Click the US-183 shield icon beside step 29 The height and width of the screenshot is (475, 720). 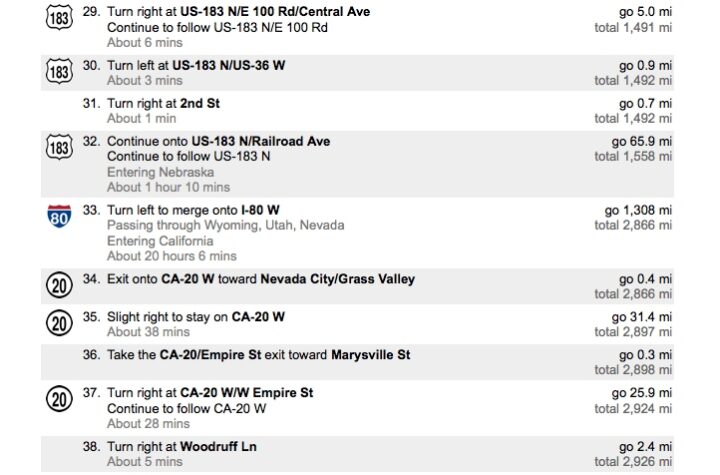pyautogui.click(x=59, y=18)
